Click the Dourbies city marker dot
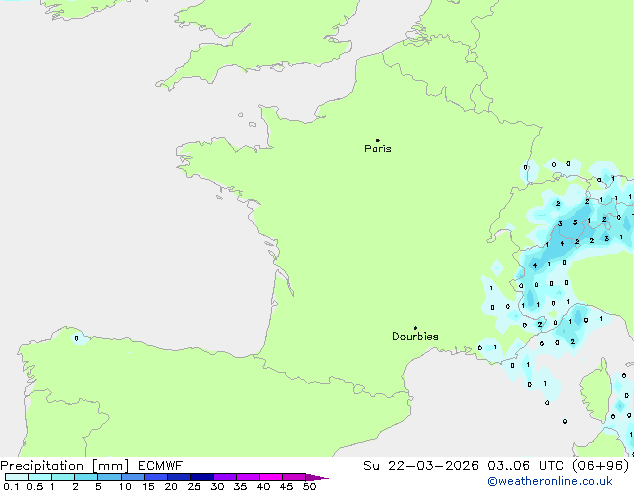The height and width of the screenshot is (490, 634). tap(415, 328)
